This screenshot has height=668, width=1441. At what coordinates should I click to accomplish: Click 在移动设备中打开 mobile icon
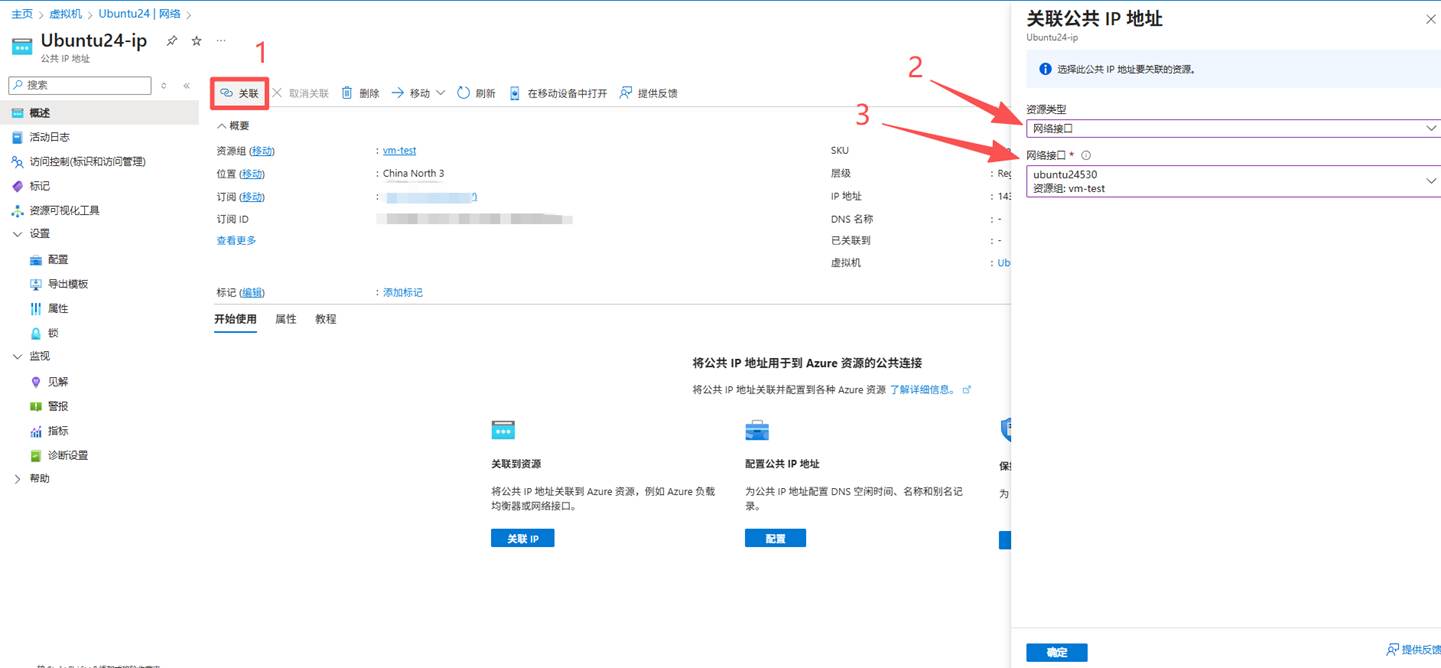[x=515, y=93]
